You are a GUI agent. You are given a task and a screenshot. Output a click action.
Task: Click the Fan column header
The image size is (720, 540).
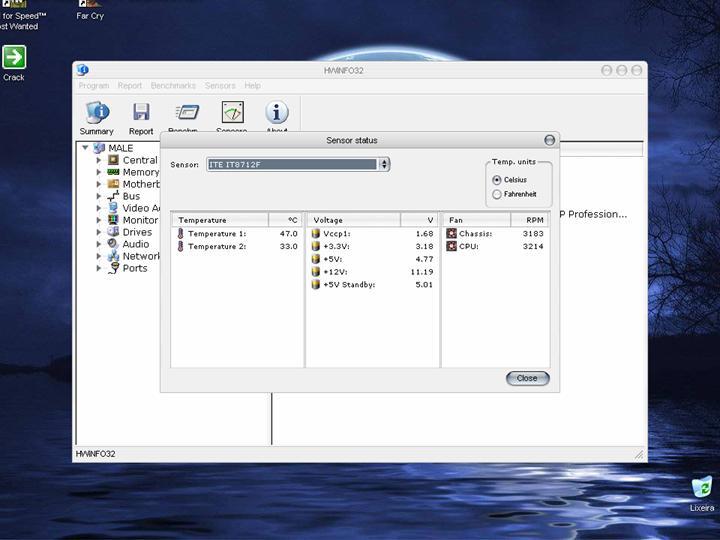476,220
